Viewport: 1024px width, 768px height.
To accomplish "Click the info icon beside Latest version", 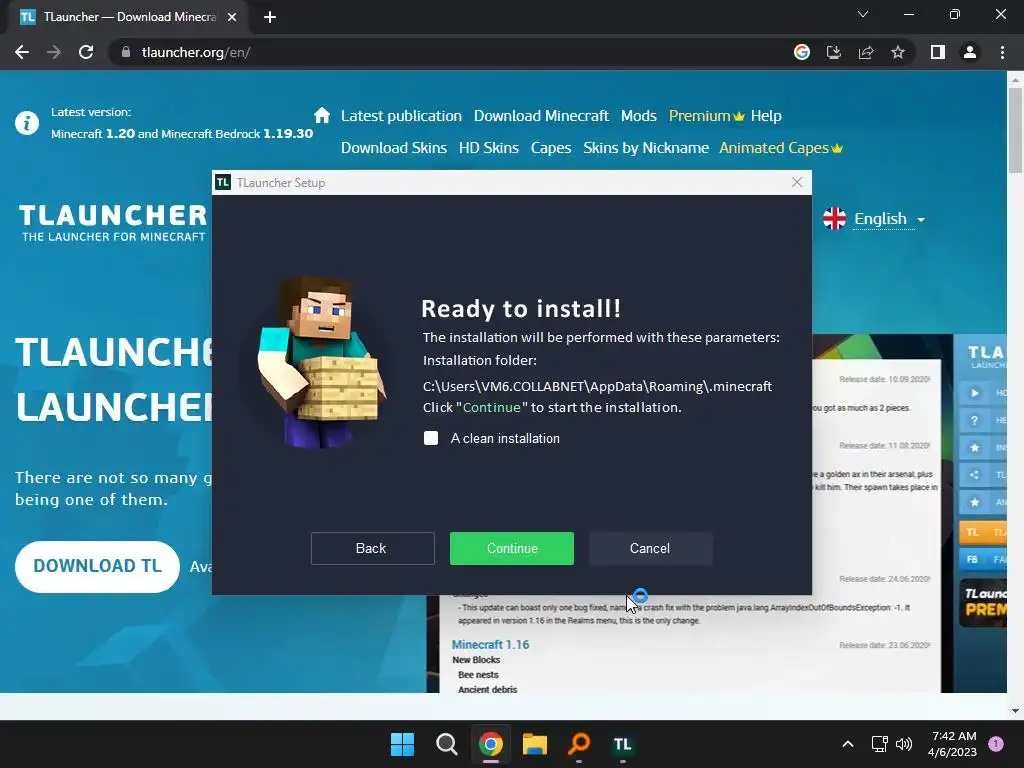I will point(27,122).
